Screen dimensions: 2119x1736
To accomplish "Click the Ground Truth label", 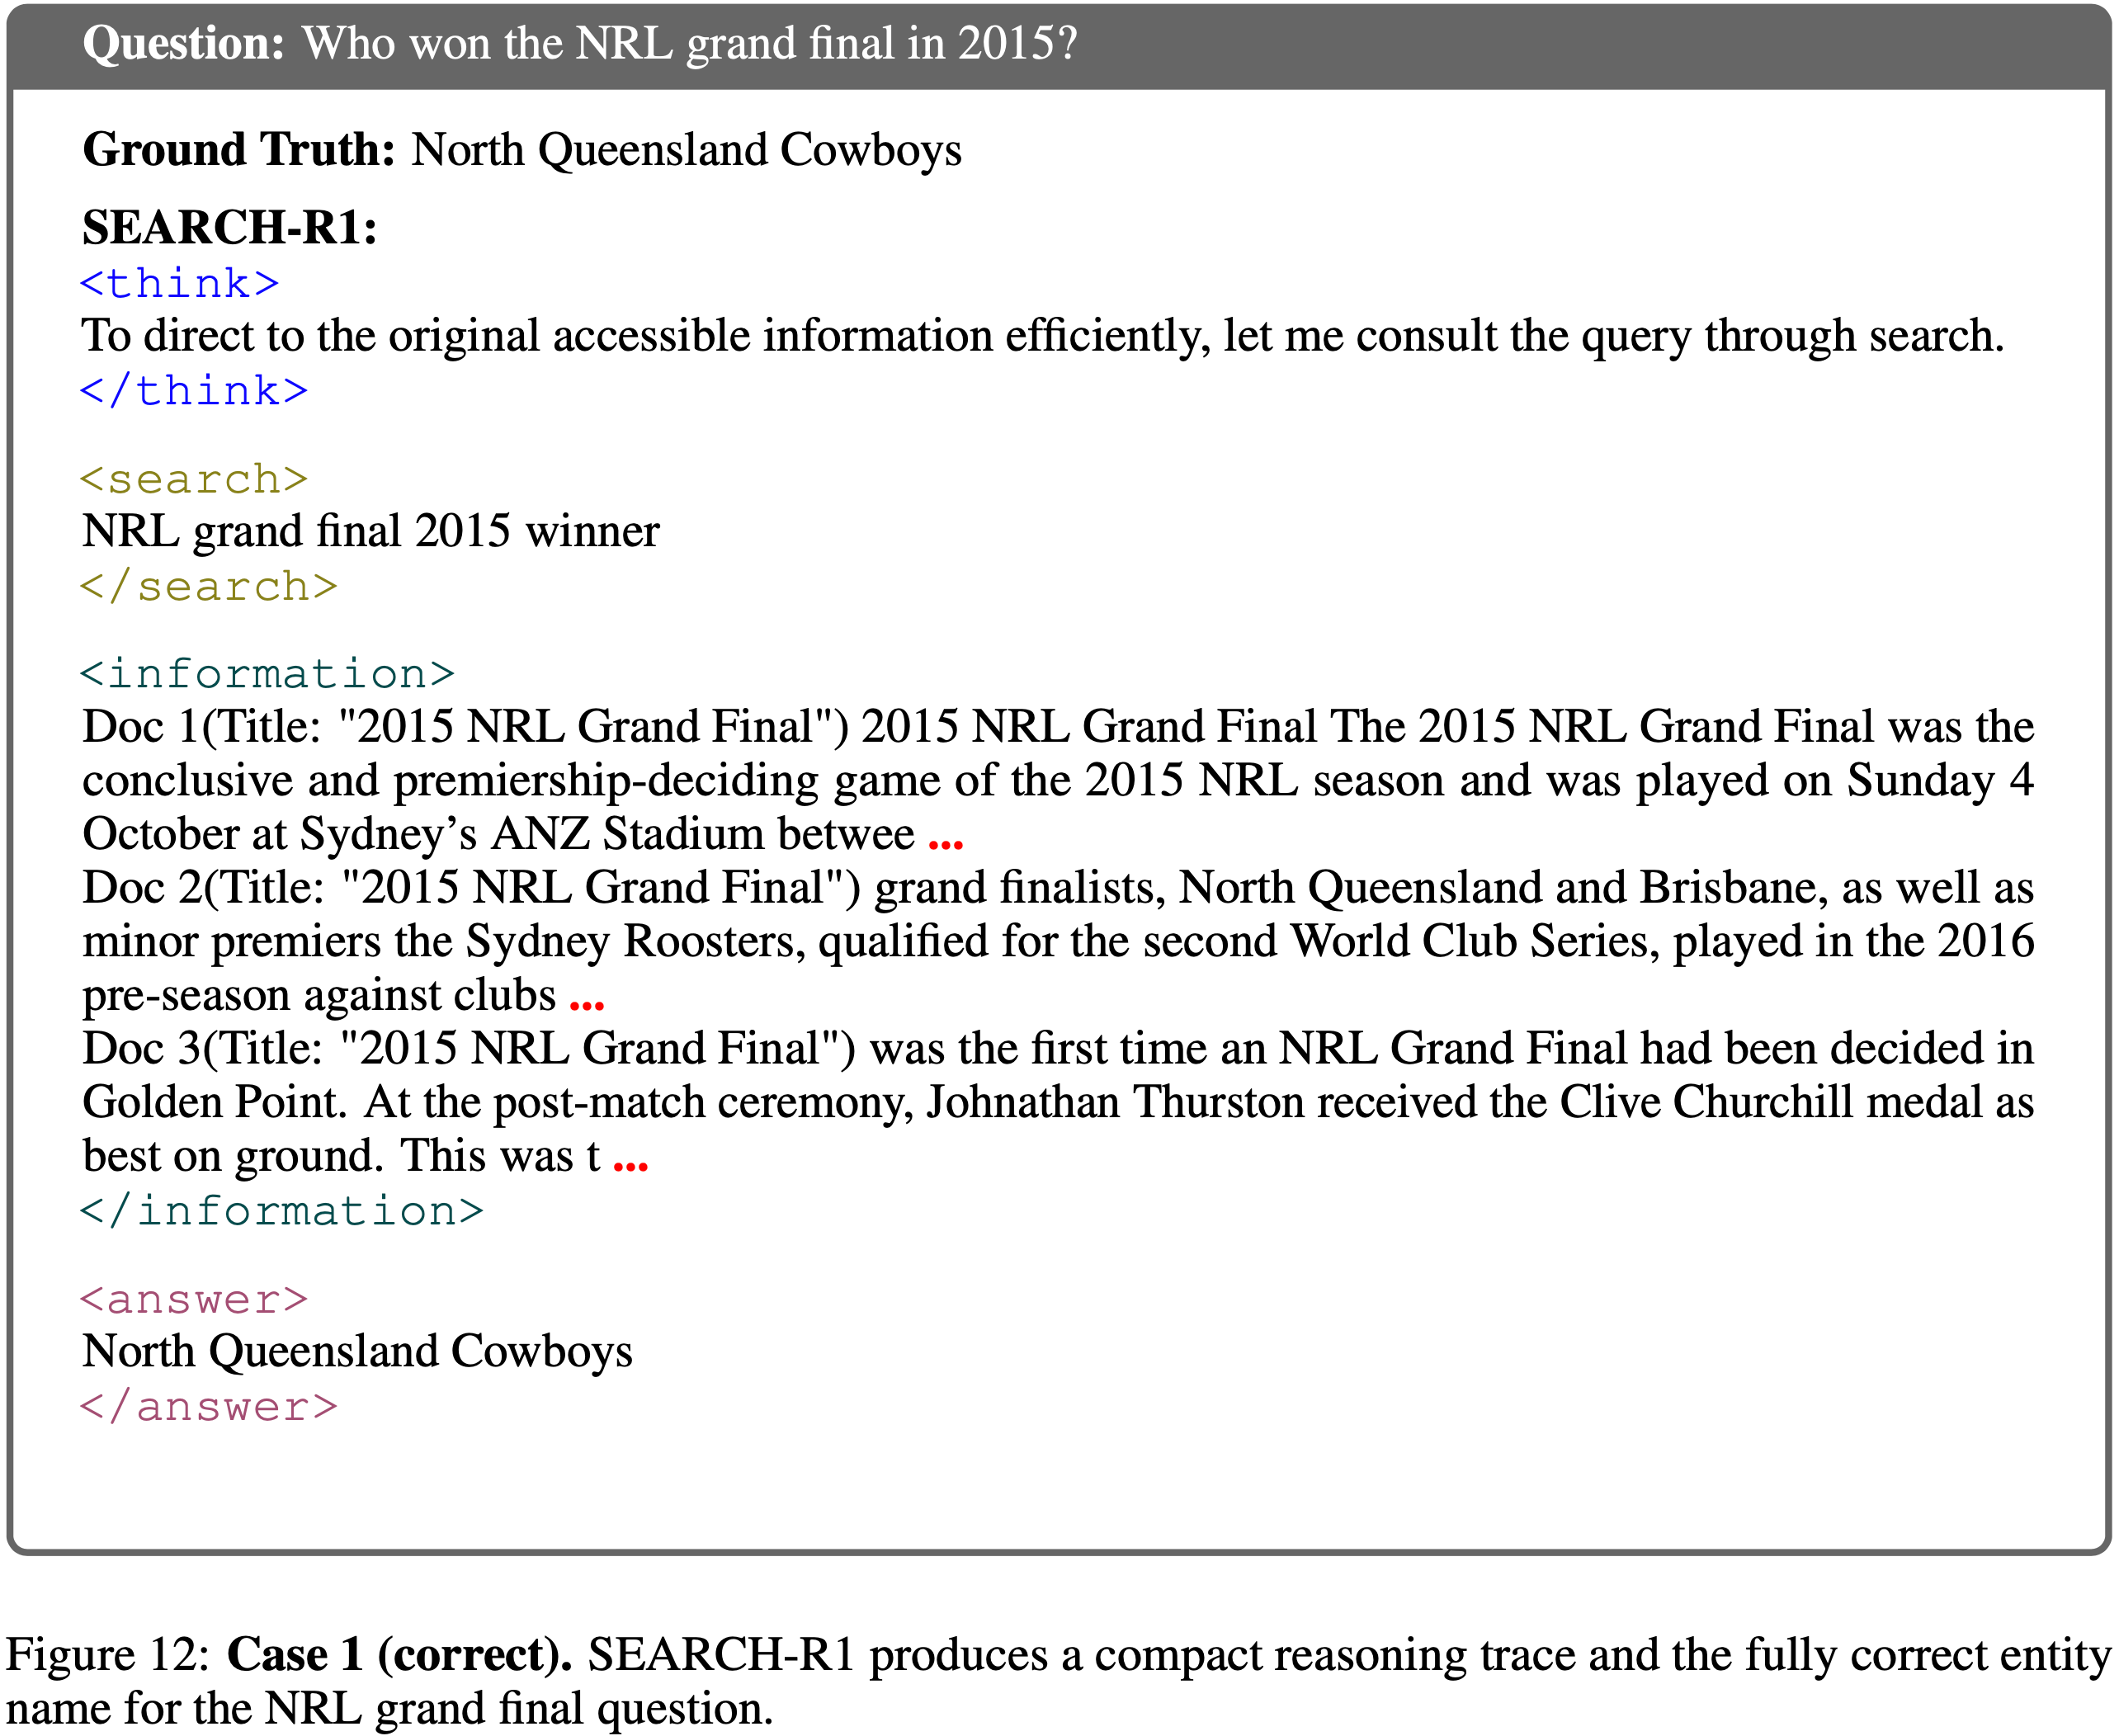I will (x=239, y=150).
